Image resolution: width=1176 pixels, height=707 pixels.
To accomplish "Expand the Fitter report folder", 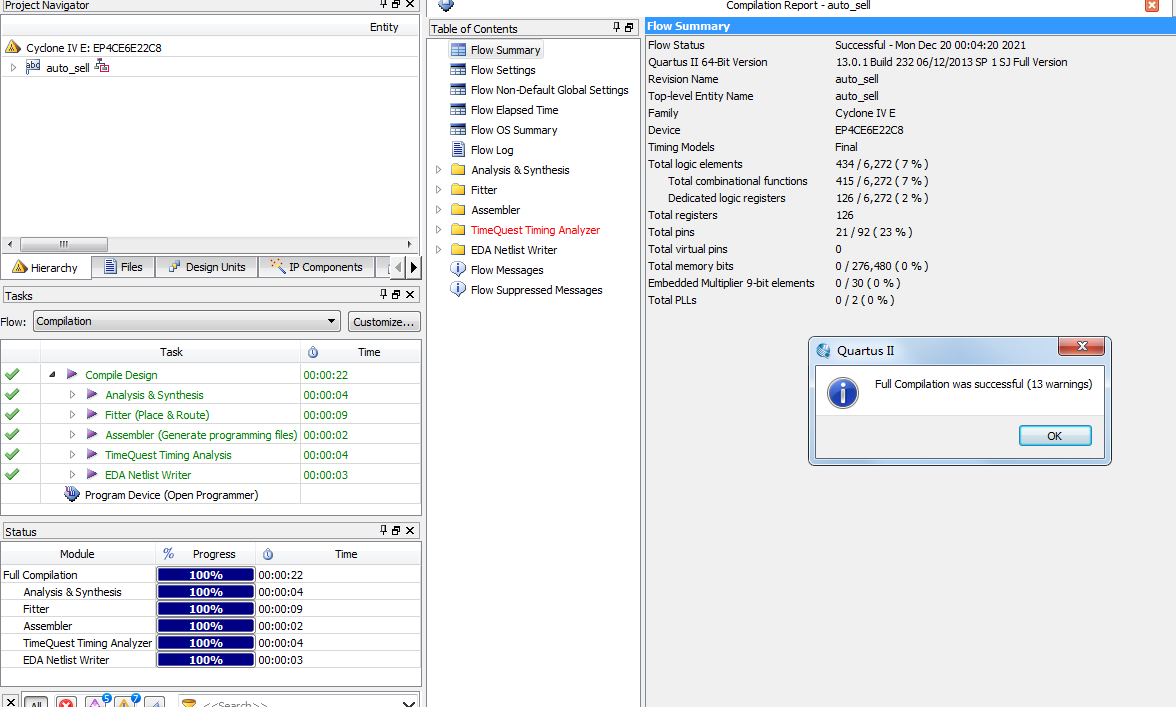I will (439, 190).
